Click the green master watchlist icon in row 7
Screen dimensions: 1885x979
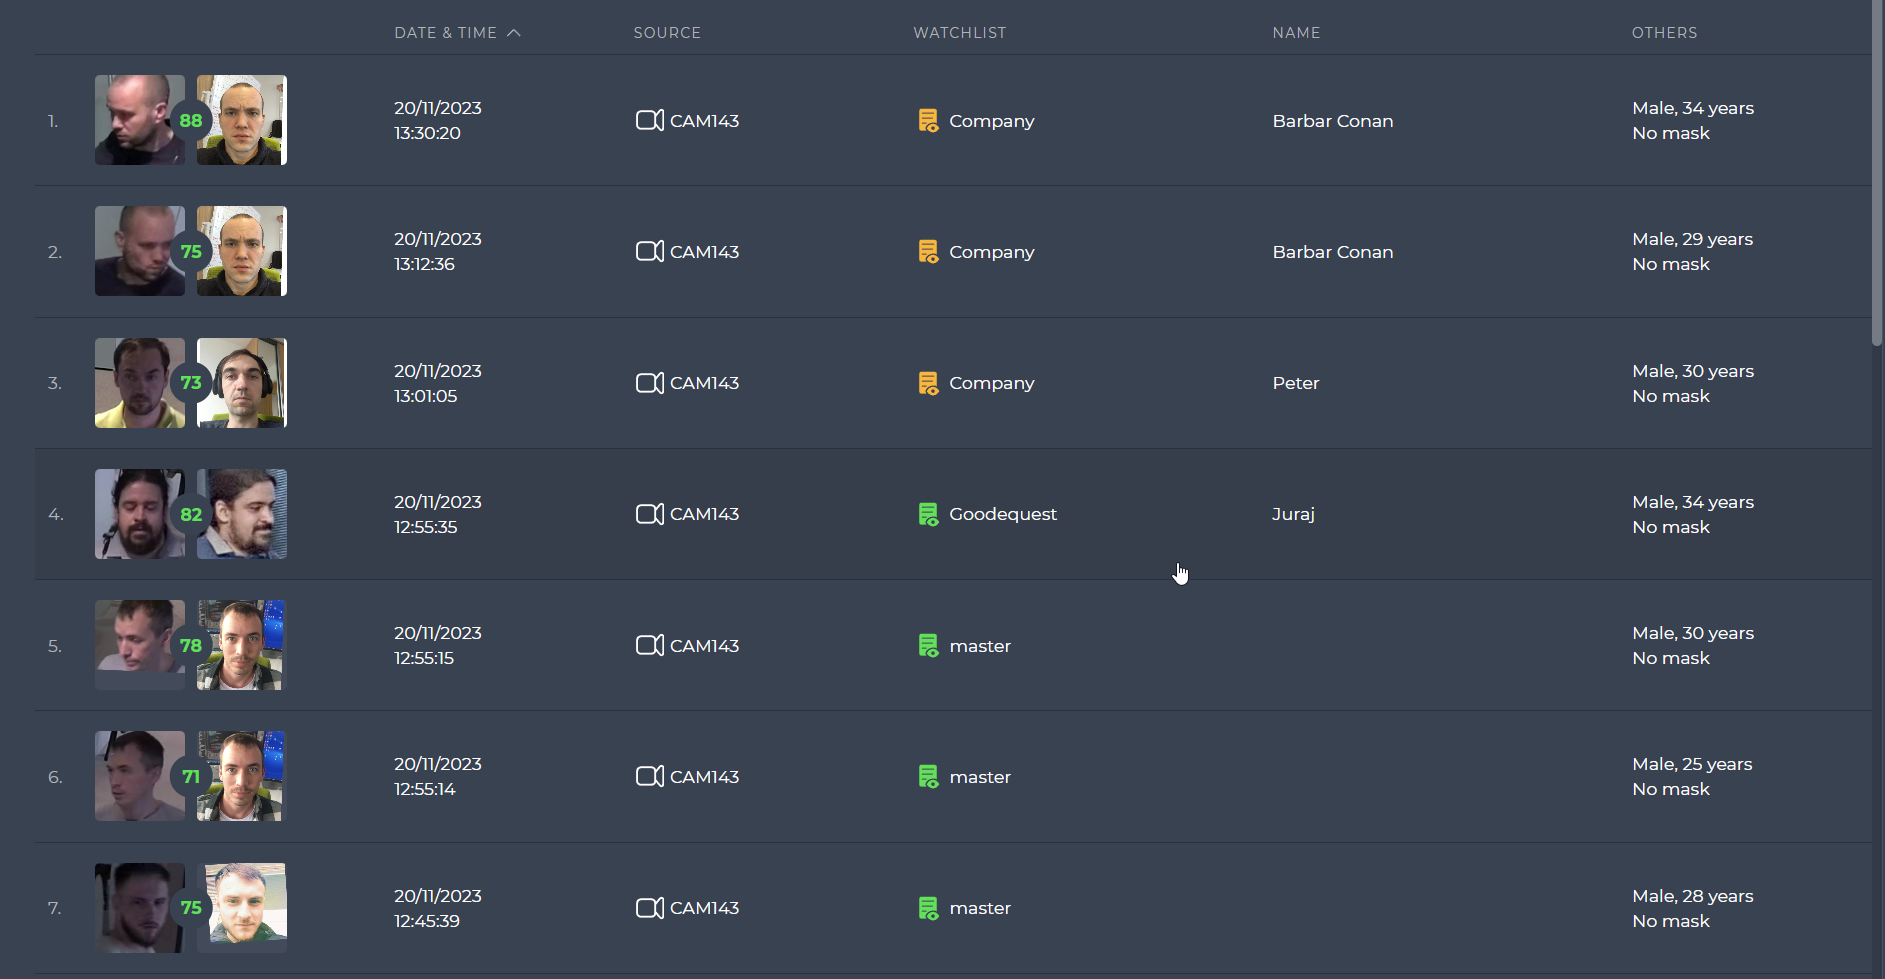pos(928,908)
